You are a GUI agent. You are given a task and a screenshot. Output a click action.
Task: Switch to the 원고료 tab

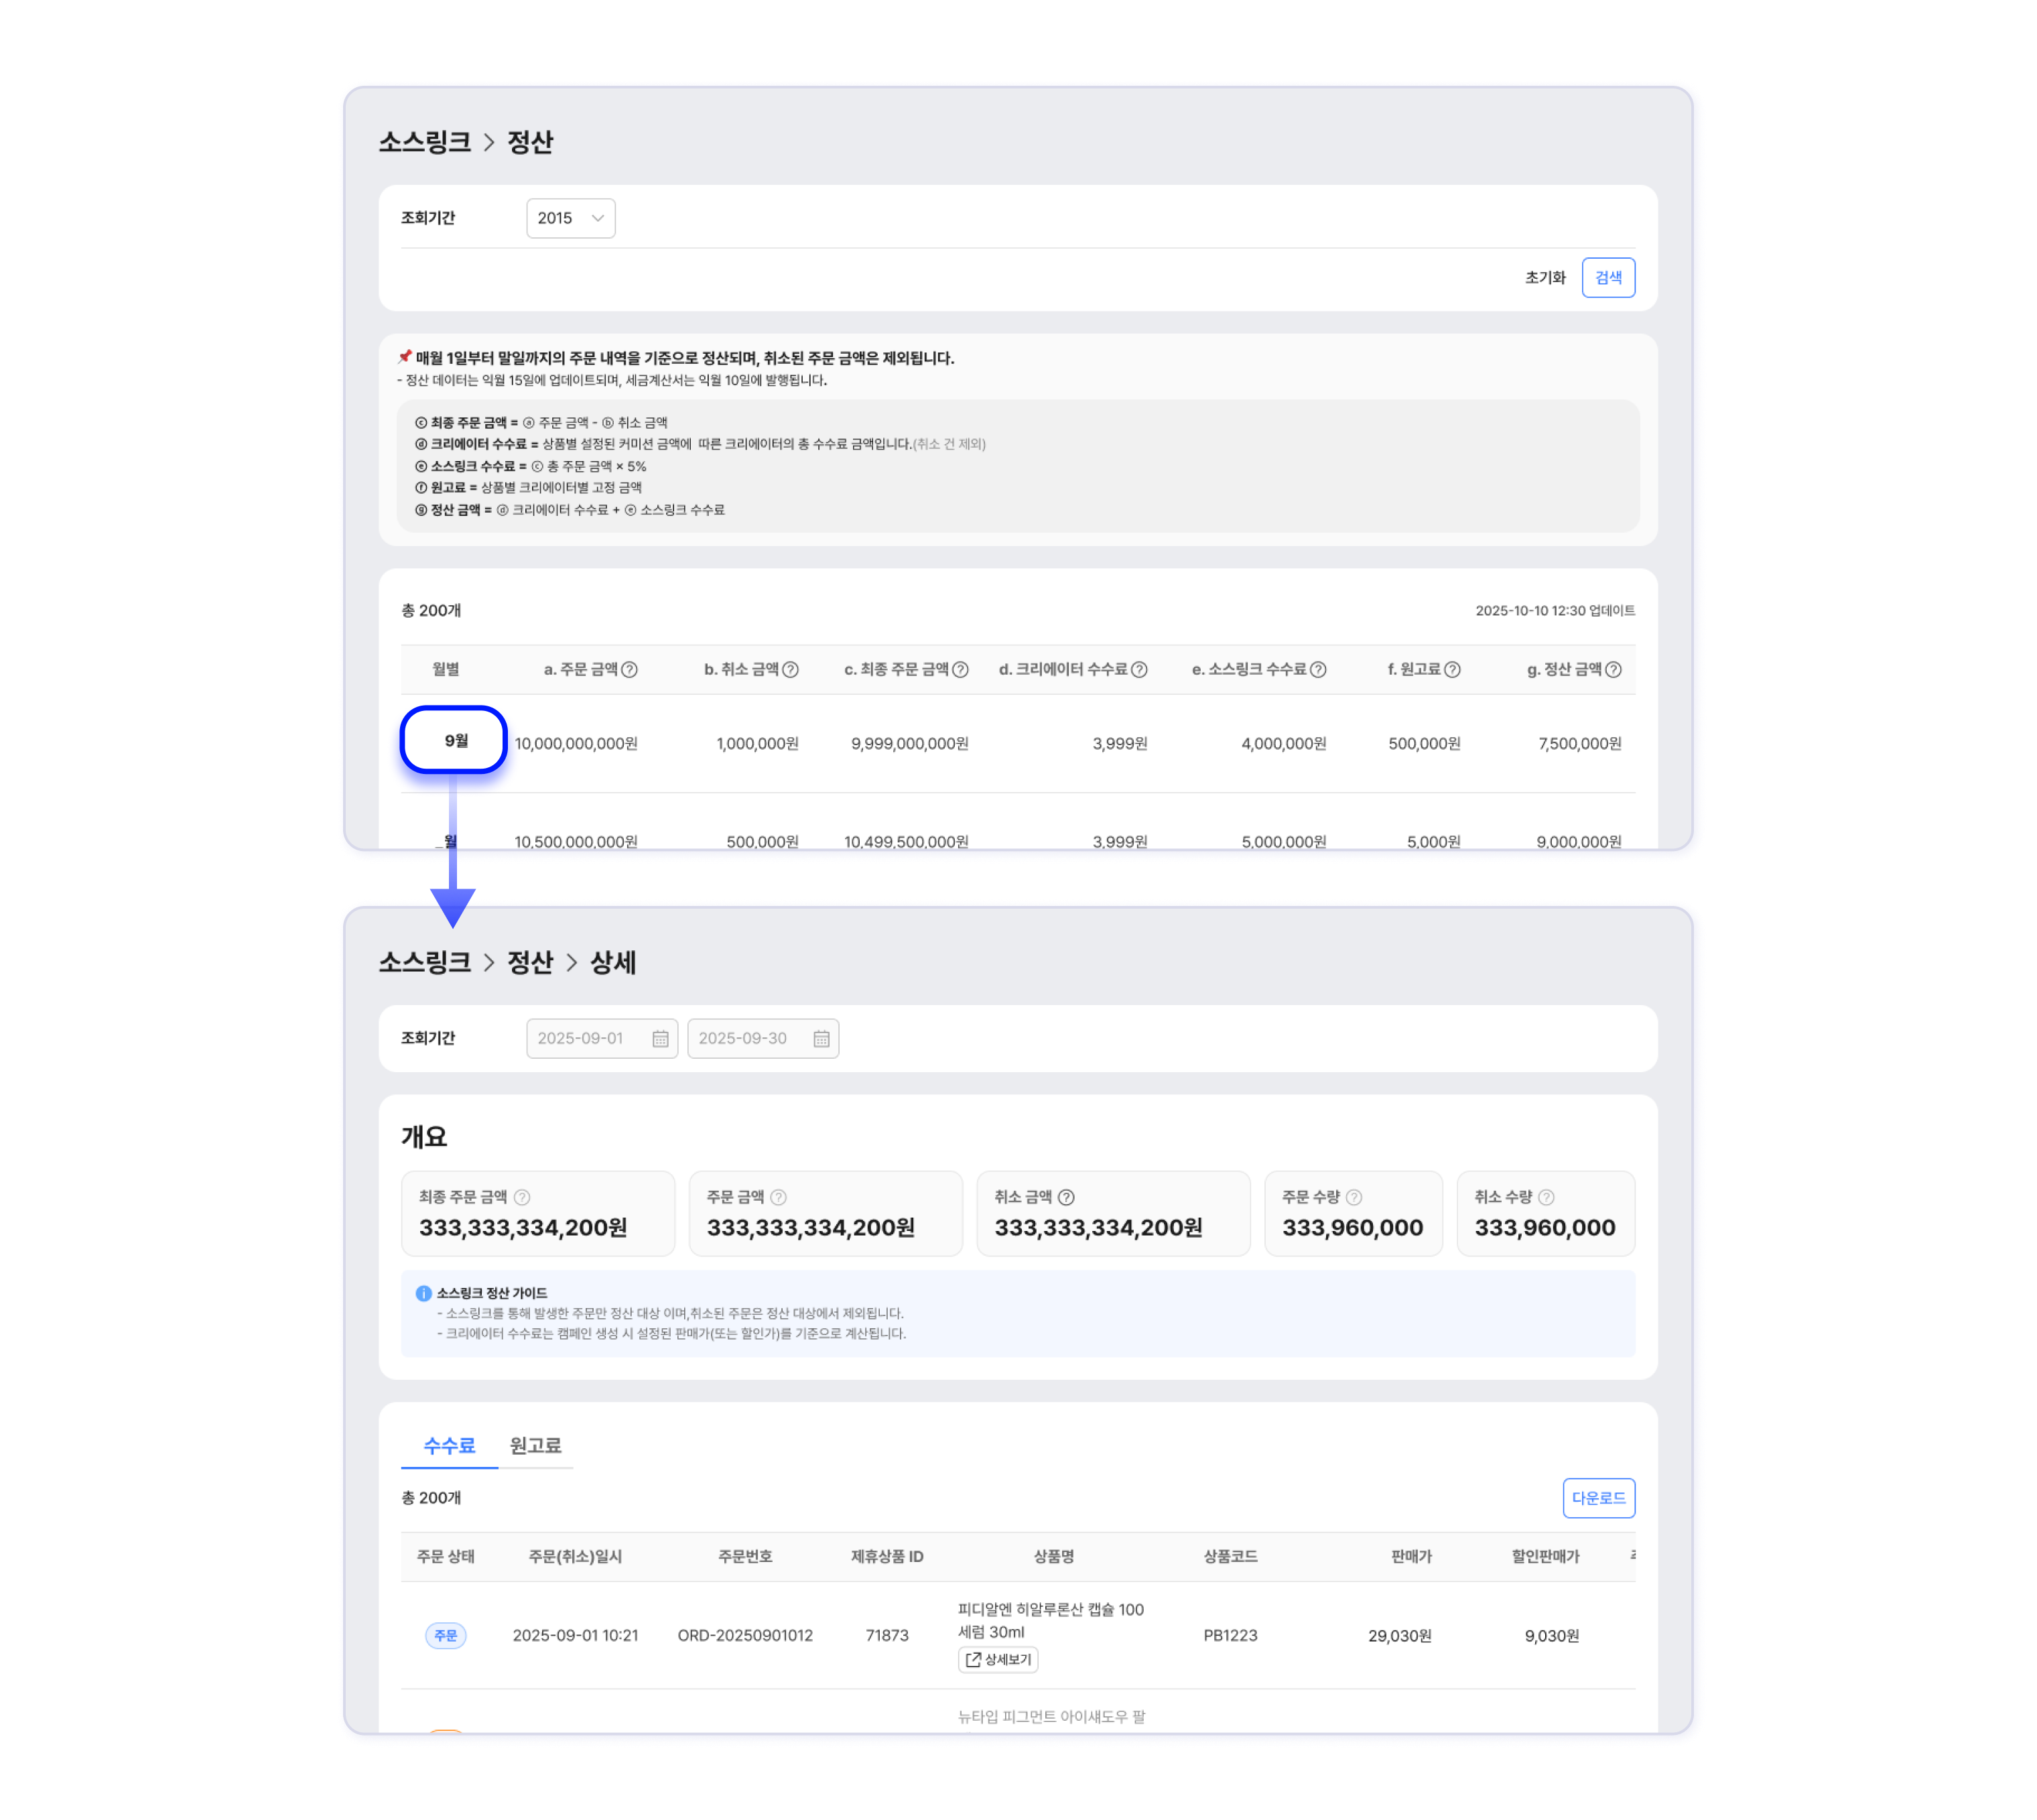(535, 1445)
